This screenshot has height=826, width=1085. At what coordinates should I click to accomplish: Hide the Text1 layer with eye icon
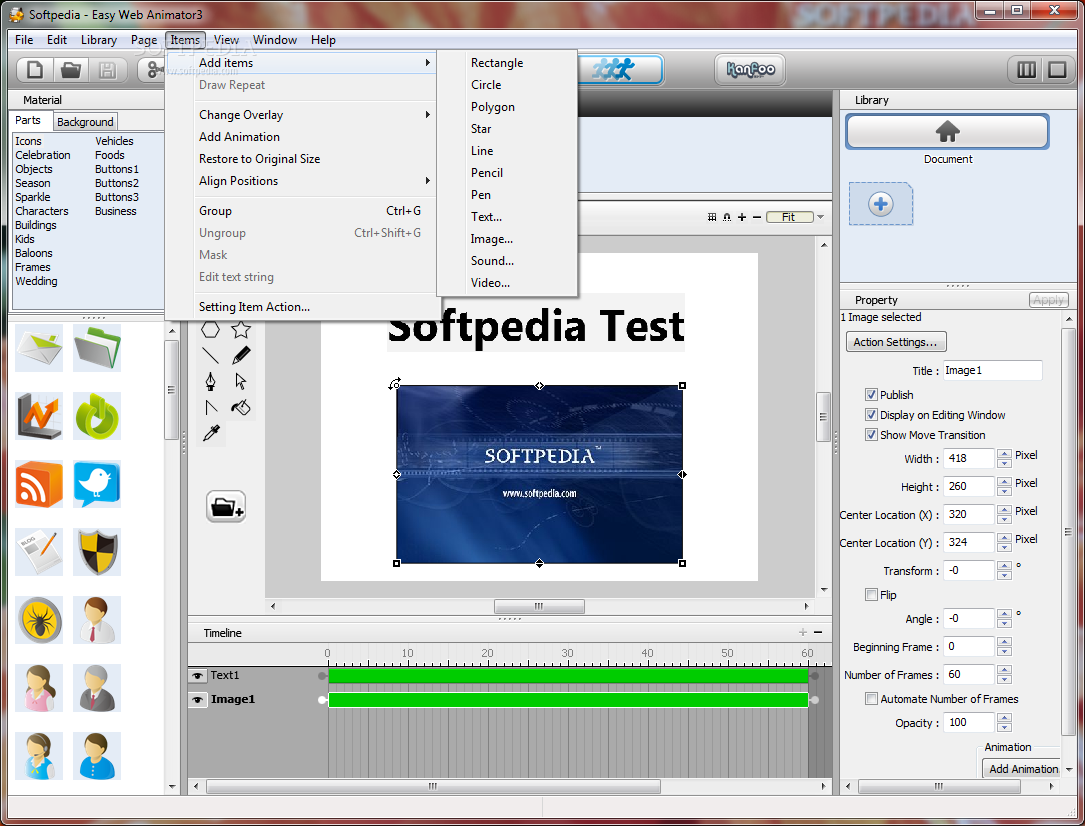198,676
